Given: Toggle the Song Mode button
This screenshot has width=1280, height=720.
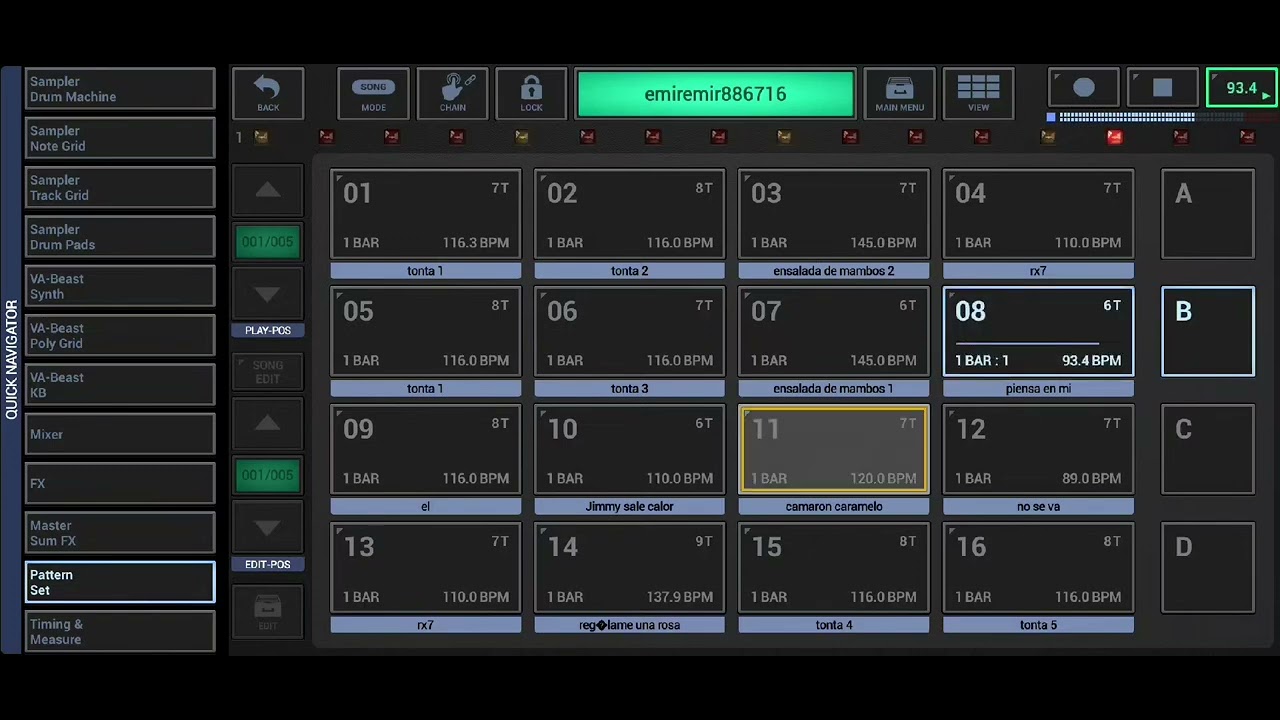Looking at the screenshot, I should [373, 94].
